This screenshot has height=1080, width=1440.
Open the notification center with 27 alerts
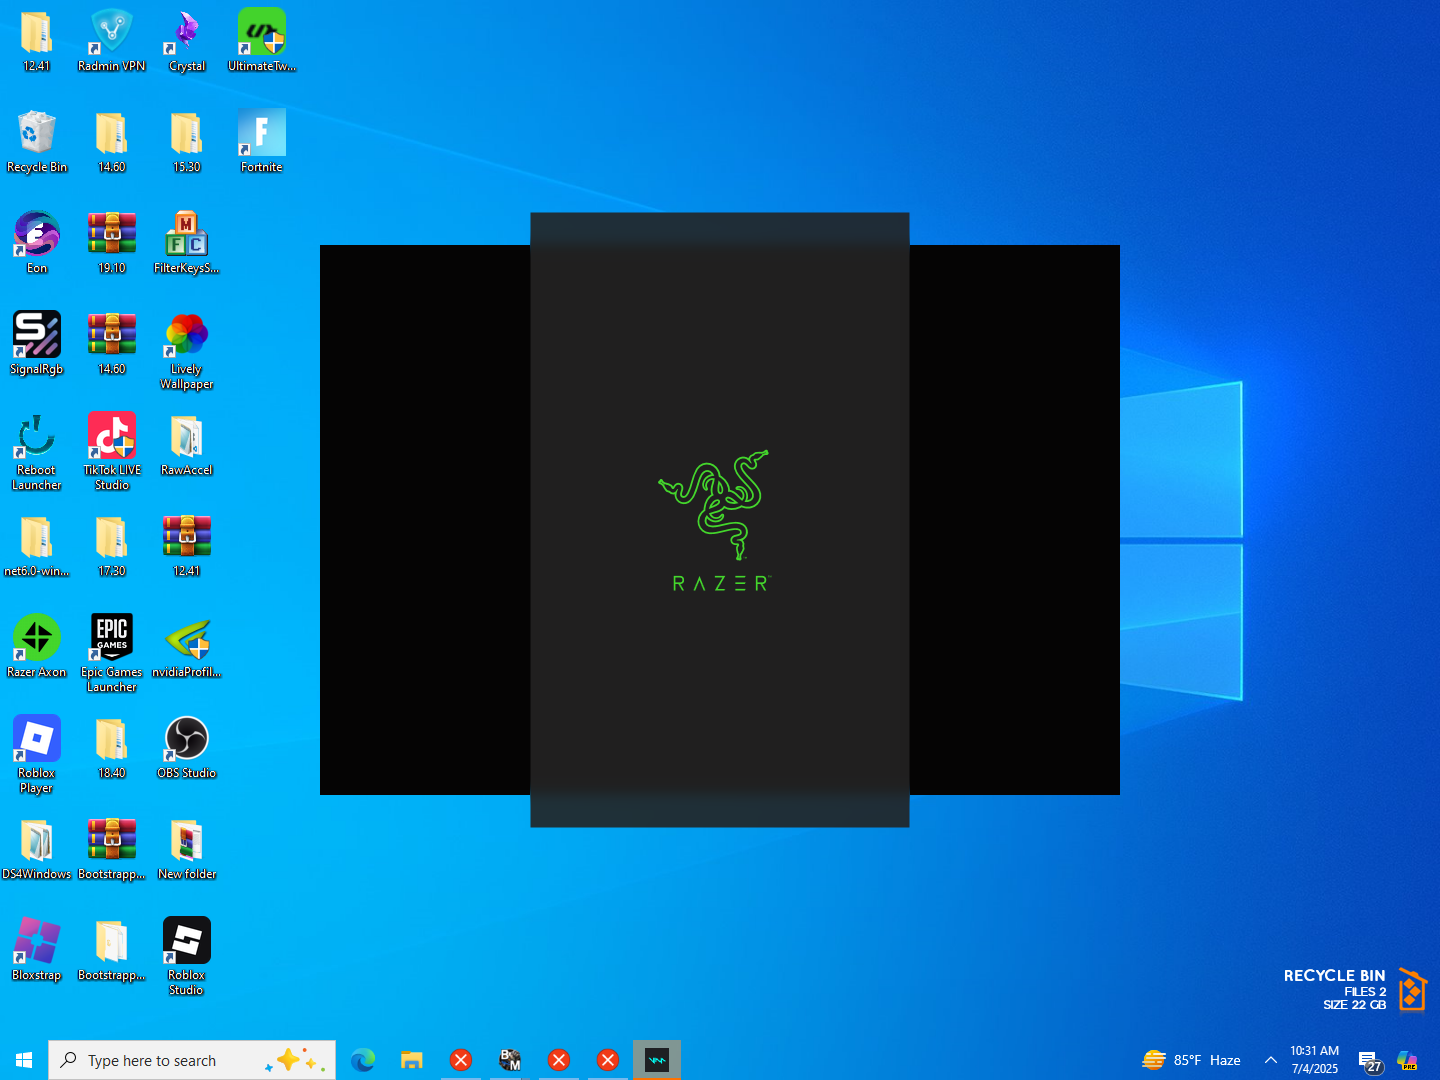(x=1369, y=1060)
